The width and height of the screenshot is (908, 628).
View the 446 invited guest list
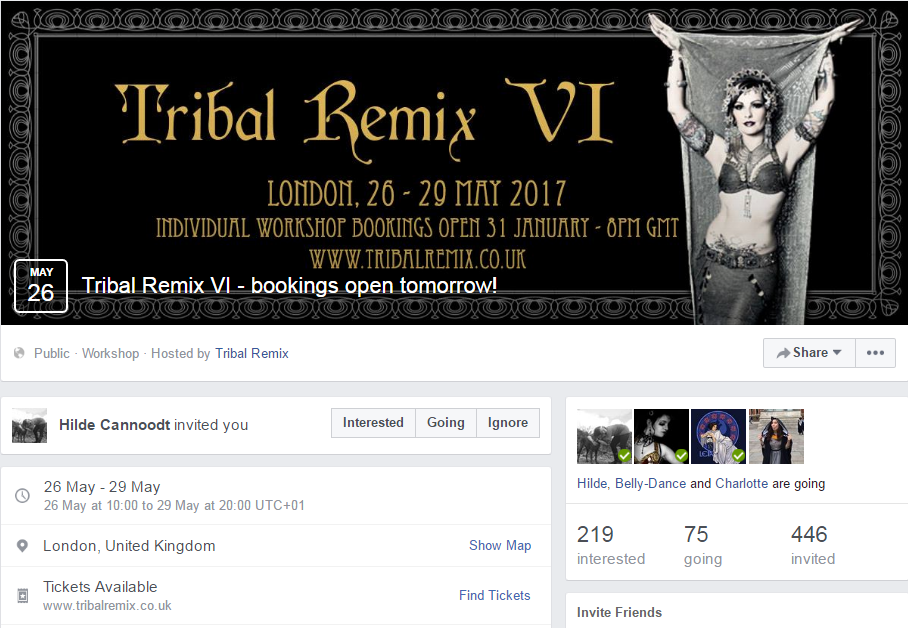tap(813, 545)
